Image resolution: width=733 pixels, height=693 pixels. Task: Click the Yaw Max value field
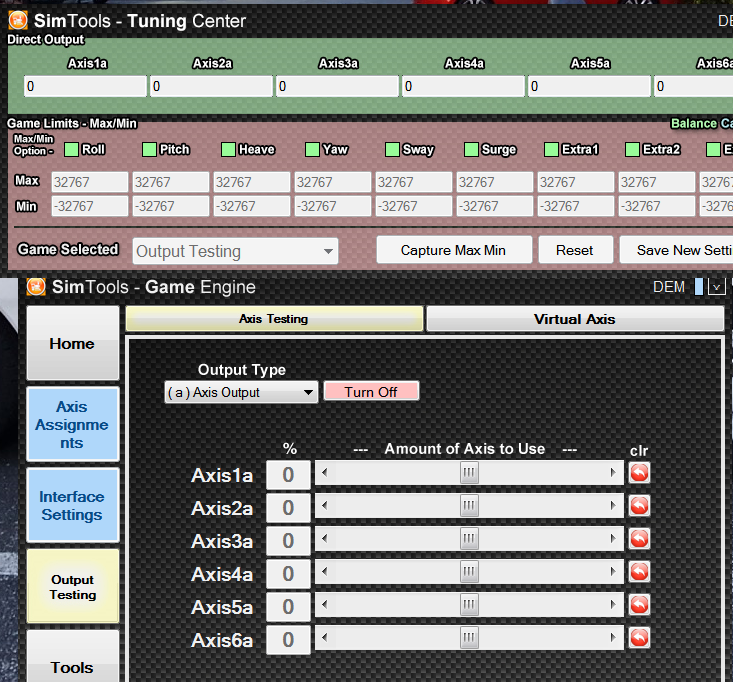pos(333,182)
